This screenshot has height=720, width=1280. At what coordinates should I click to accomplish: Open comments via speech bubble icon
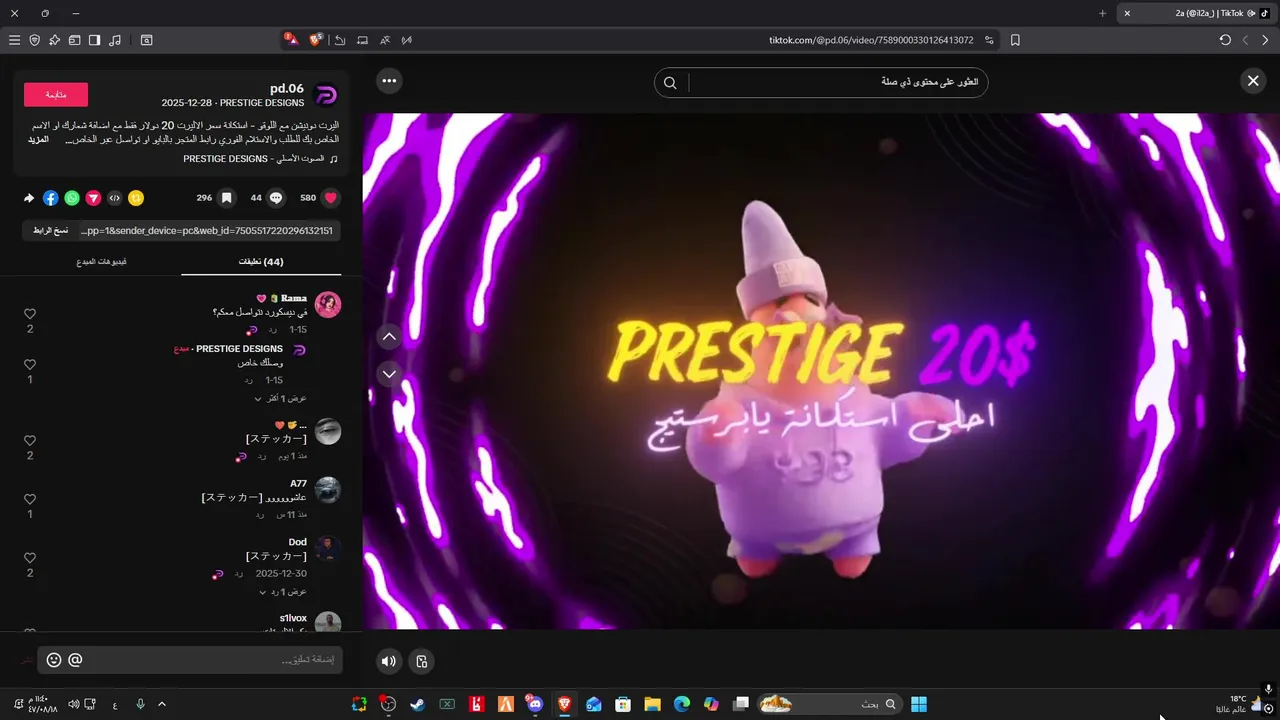276,198
